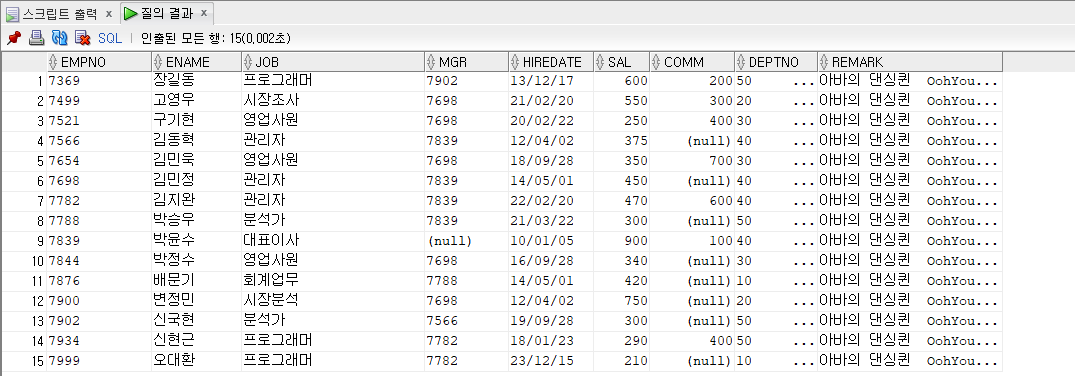Sort by the DEPTNO column header
1075x376 pixels.
[775, 62]
